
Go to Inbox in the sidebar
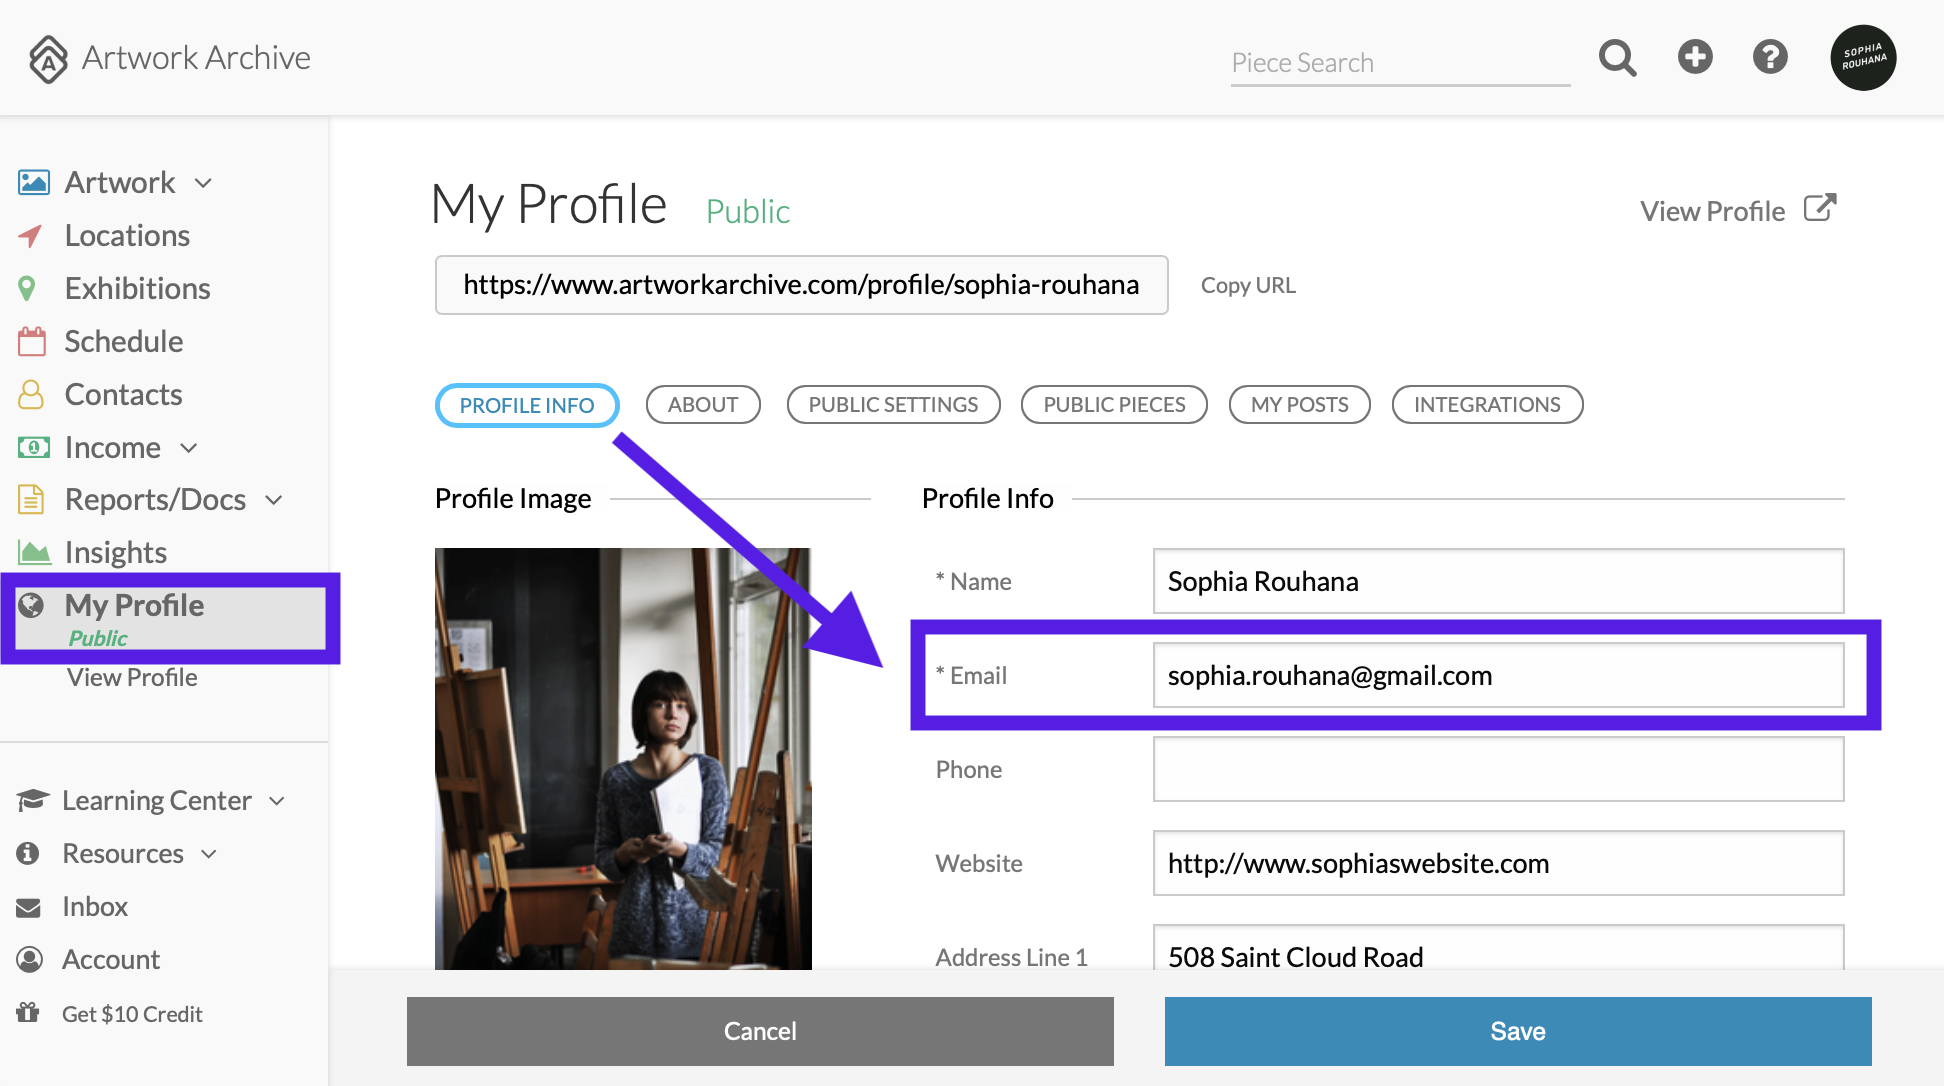[95, 907]
